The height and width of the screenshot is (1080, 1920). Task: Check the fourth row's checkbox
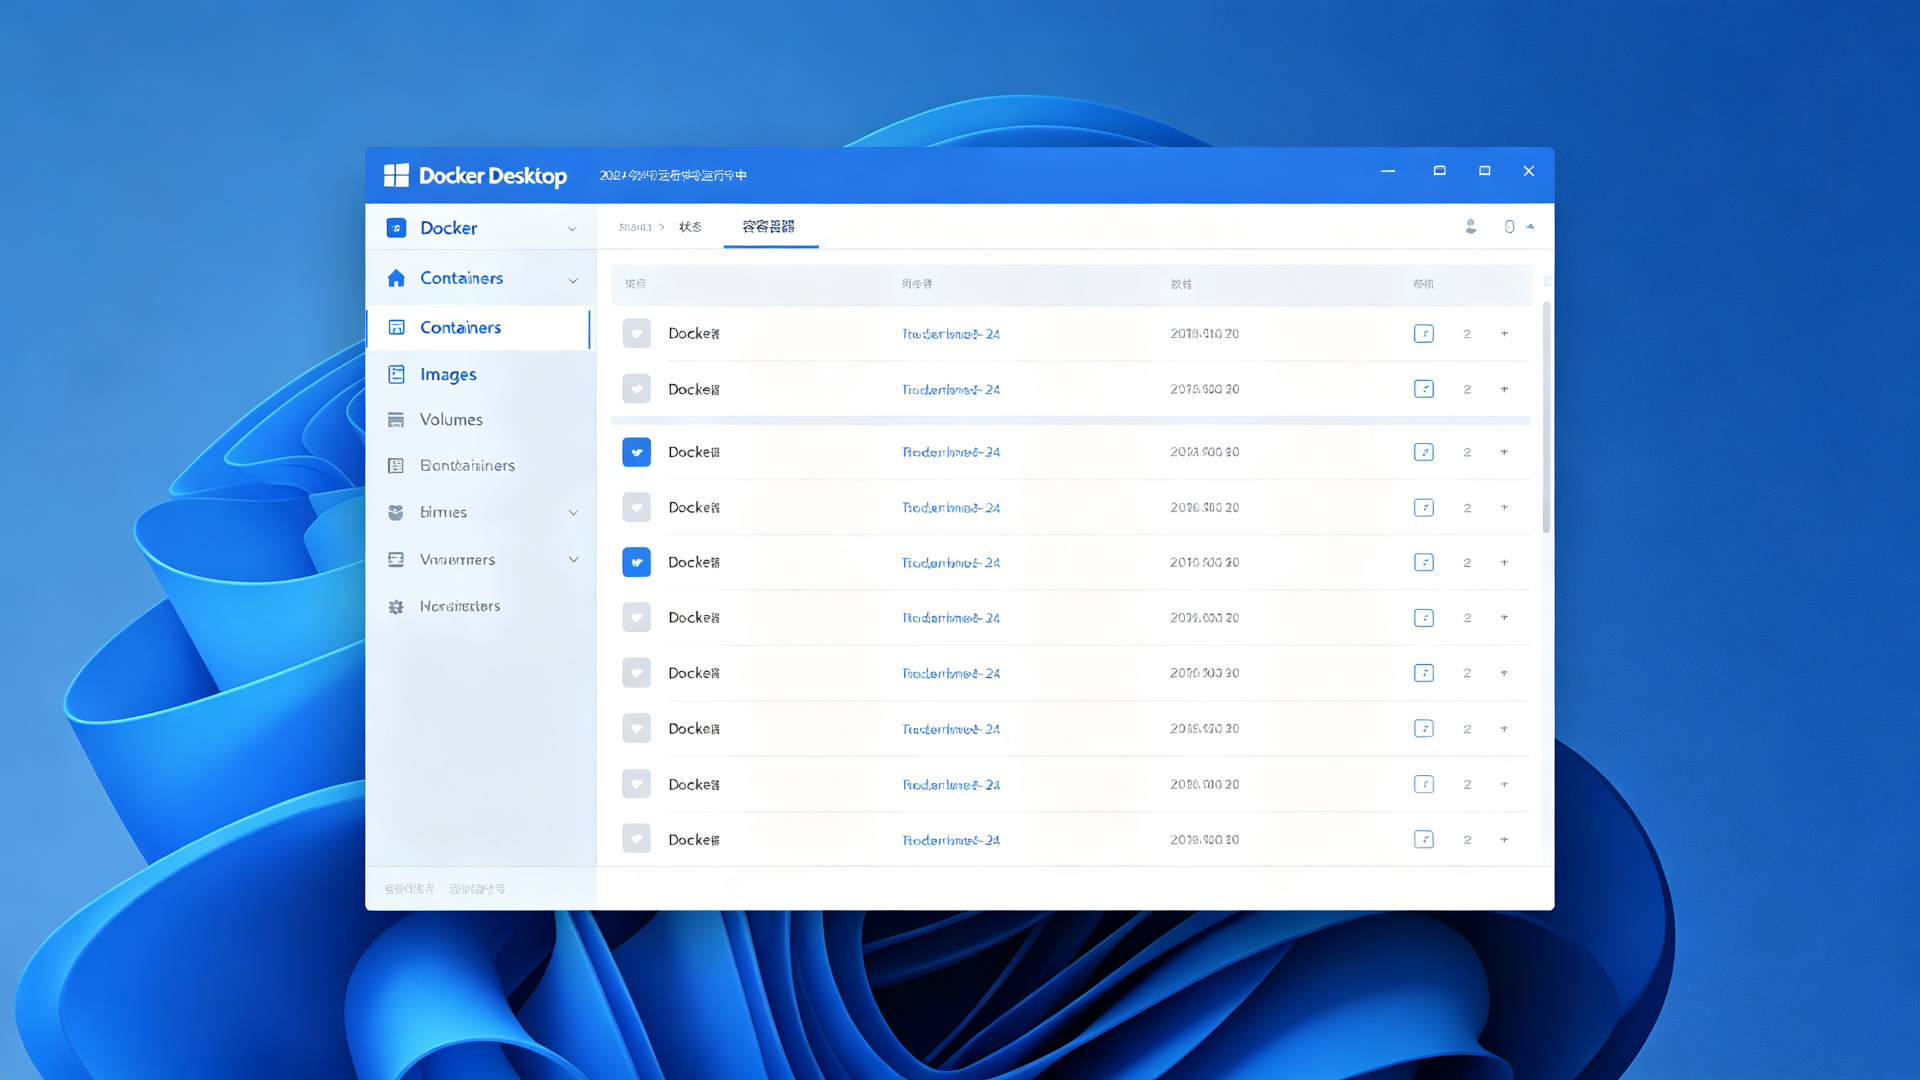pyautogui.click(x=636, y=508)
